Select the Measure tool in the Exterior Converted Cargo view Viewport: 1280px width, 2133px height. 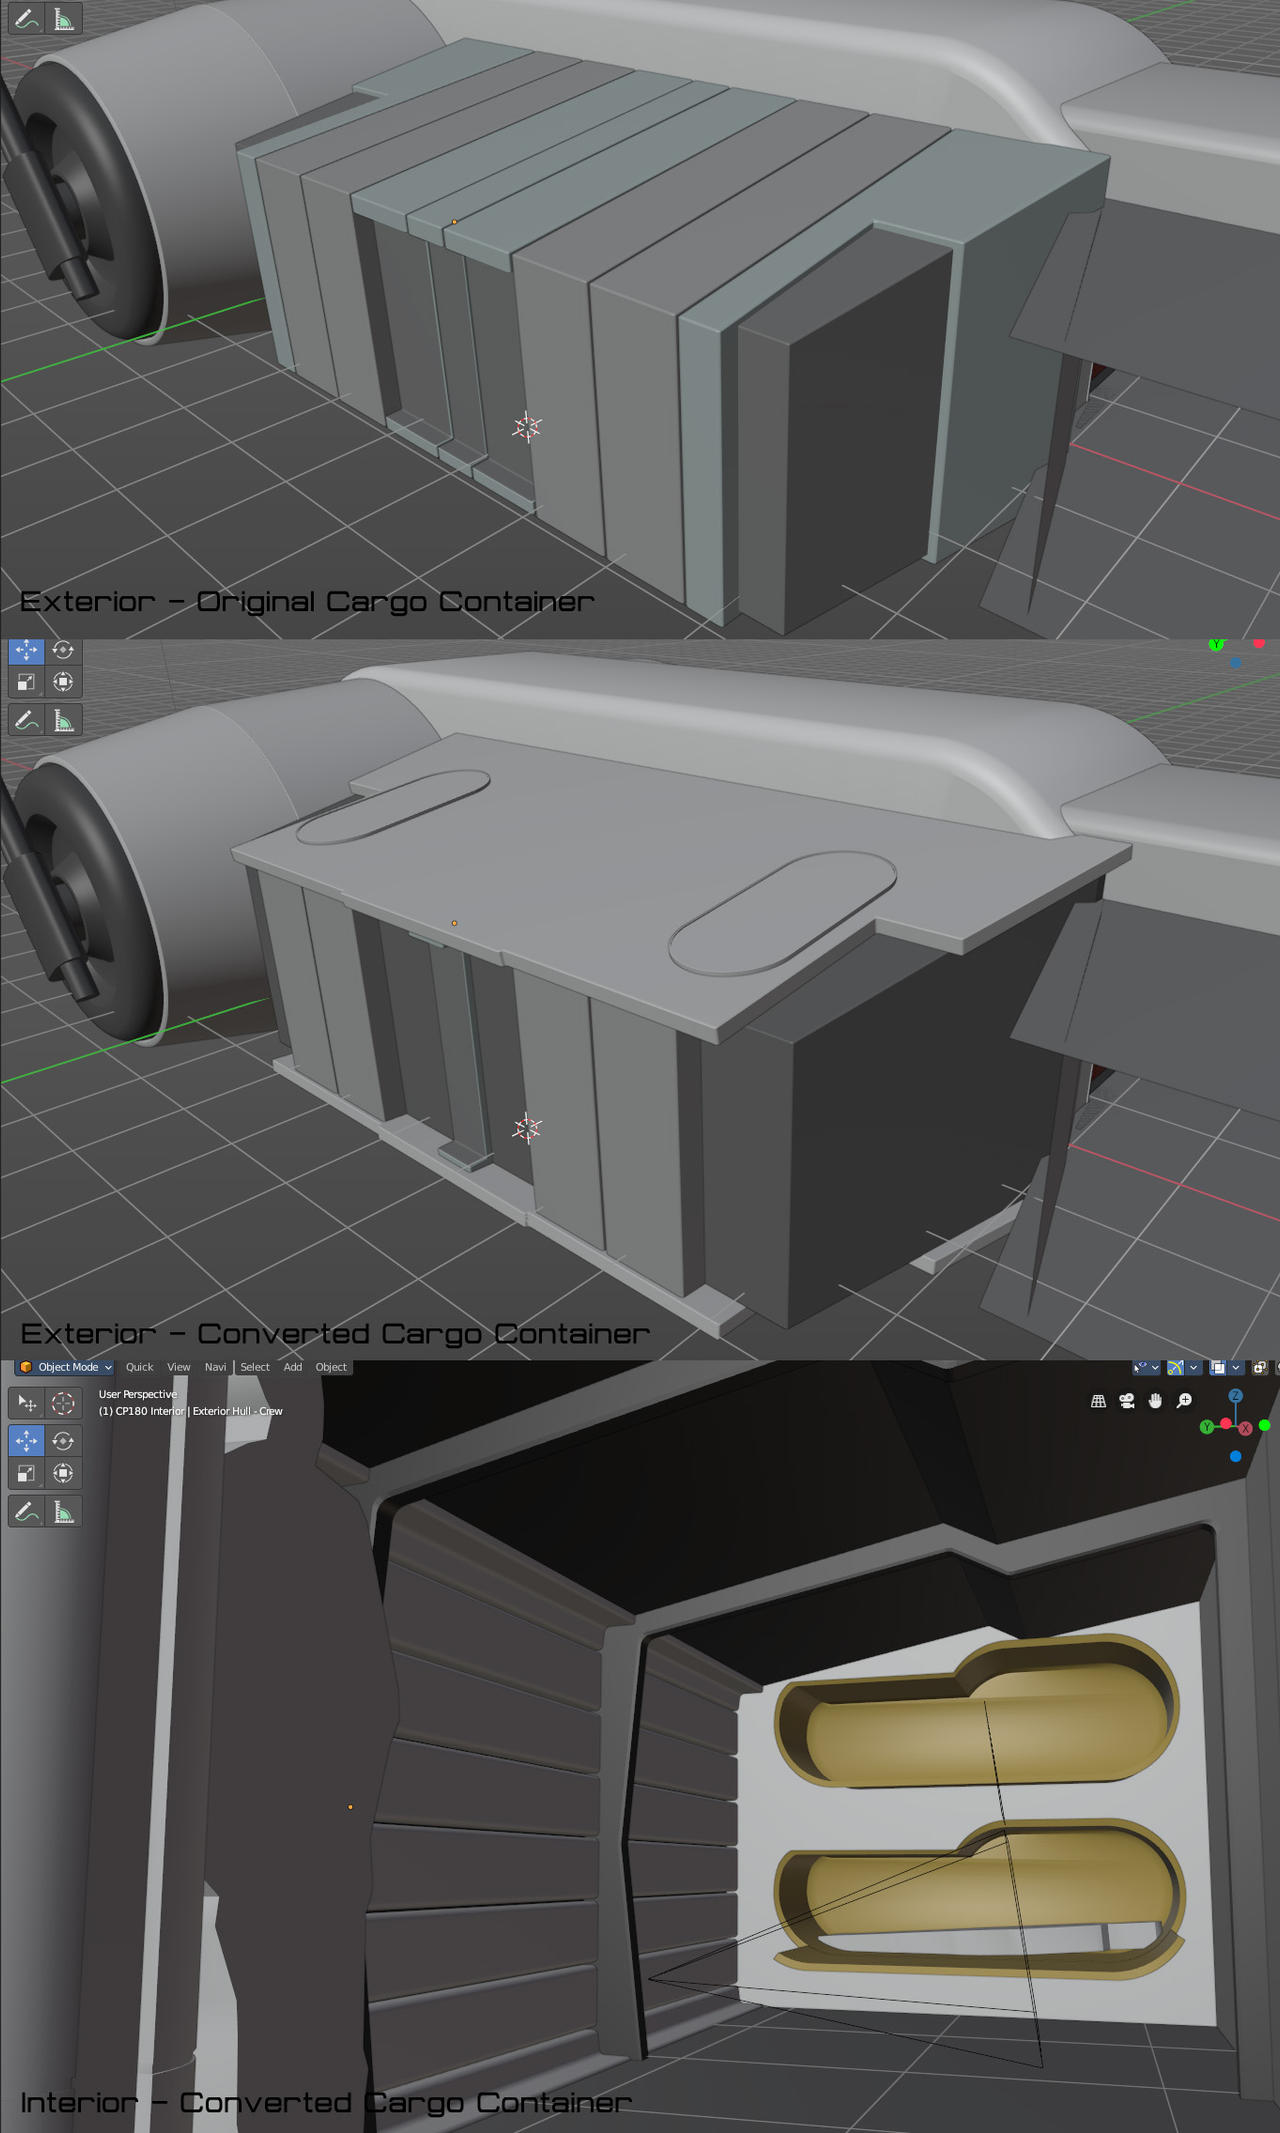63,720
